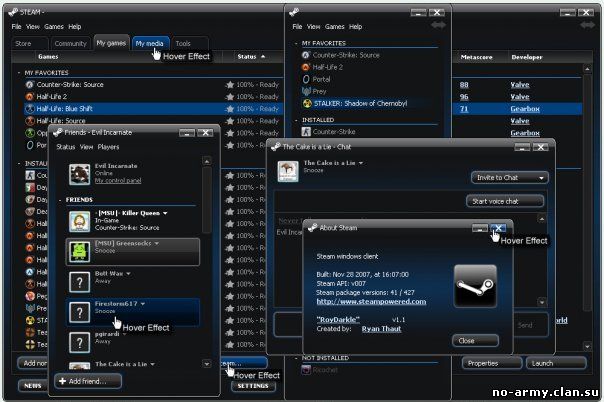Click Properties button
Viewport: 604px width, 402px height.
492,363
